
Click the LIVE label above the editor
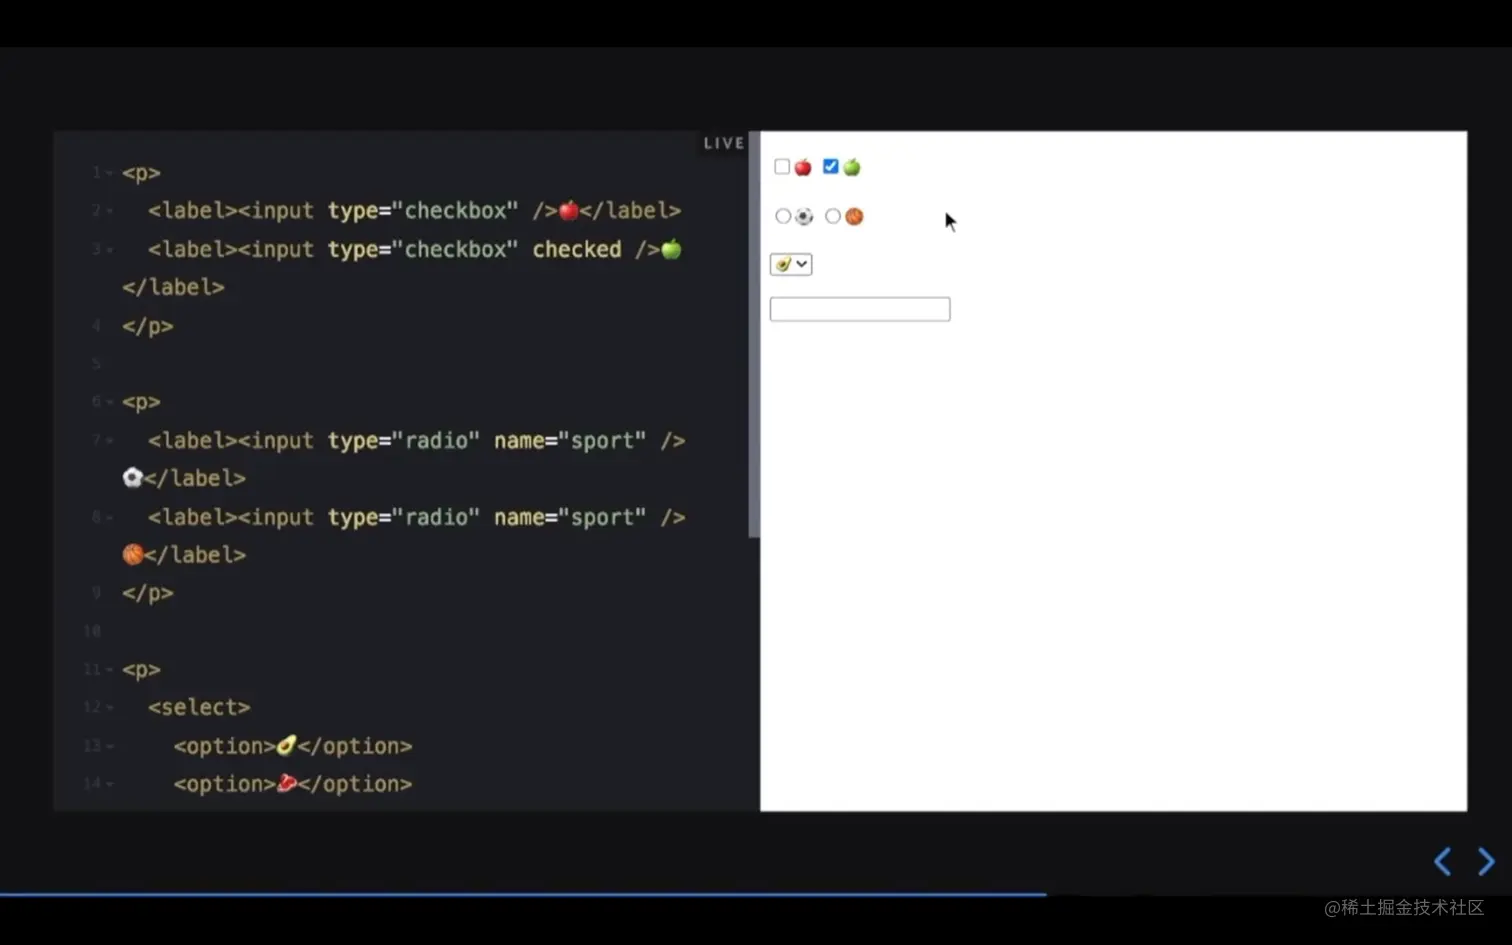724,143
